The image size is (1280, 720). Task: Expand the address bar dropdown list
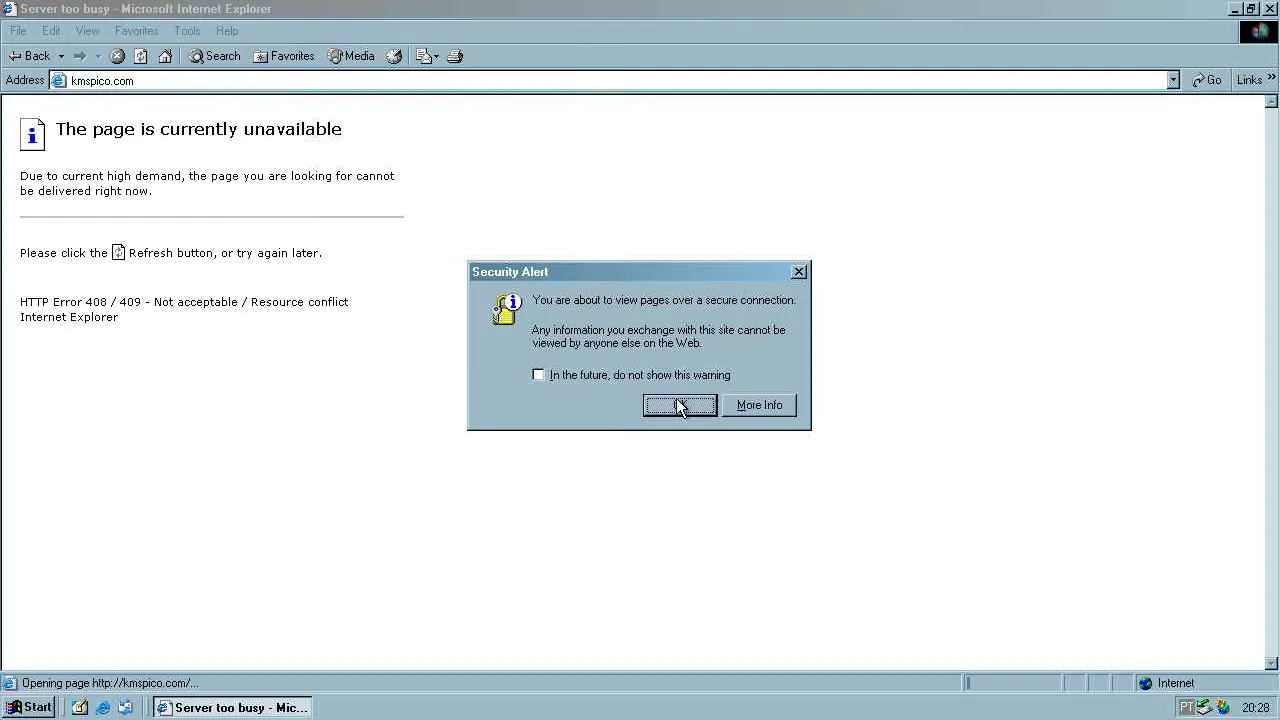[x=1173, y=80]
